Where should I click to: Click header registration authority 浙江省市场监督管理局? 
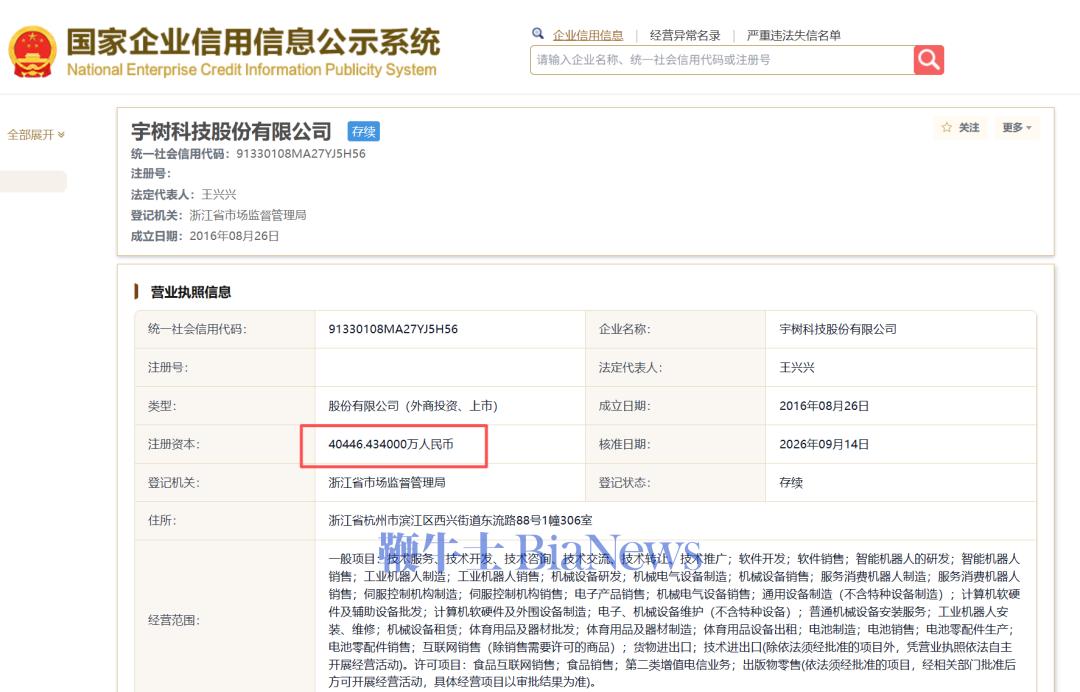tap(248, 216)
